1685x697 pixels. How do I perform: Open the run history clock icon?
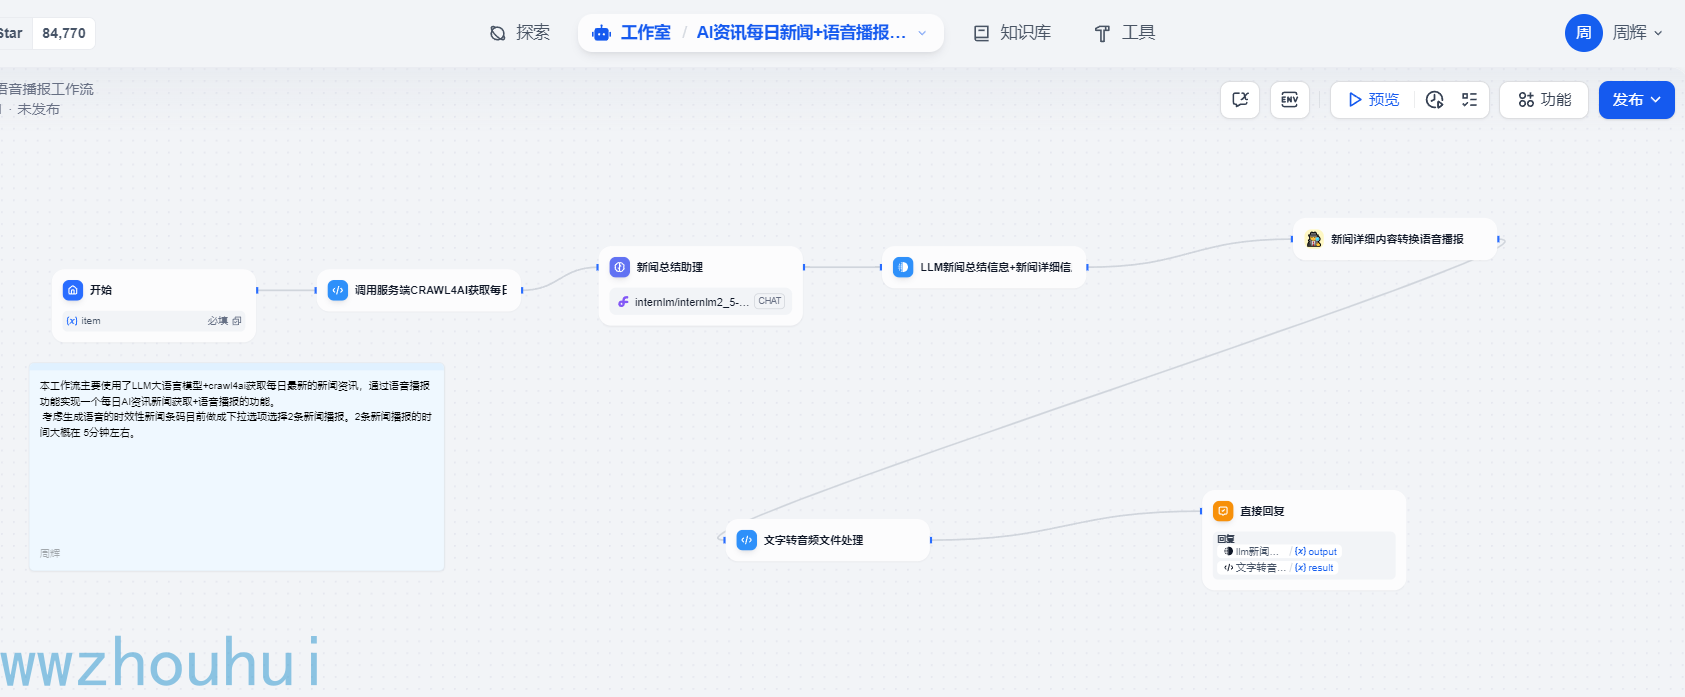coord(1435,100)
